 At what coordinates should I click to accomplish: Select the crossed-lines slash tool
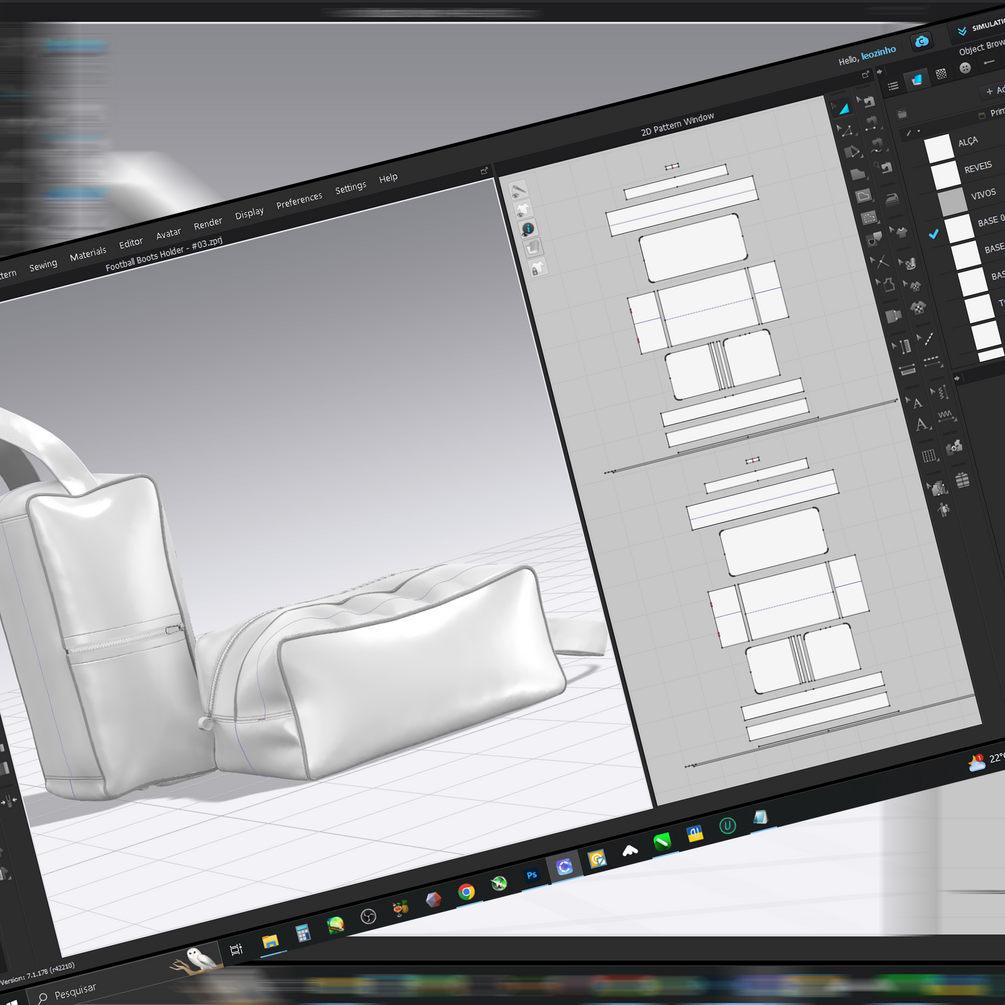click(x=879, y=262)
